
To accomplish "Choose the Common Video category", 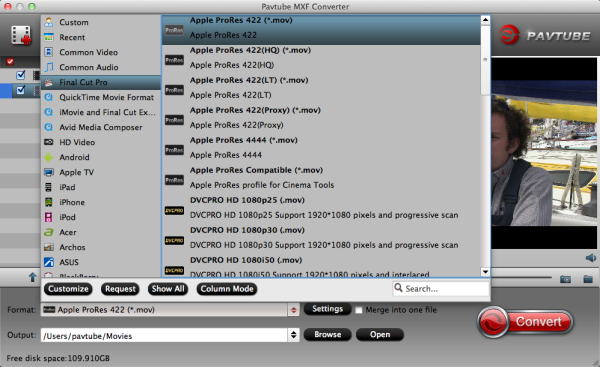I will pos(101,52).
